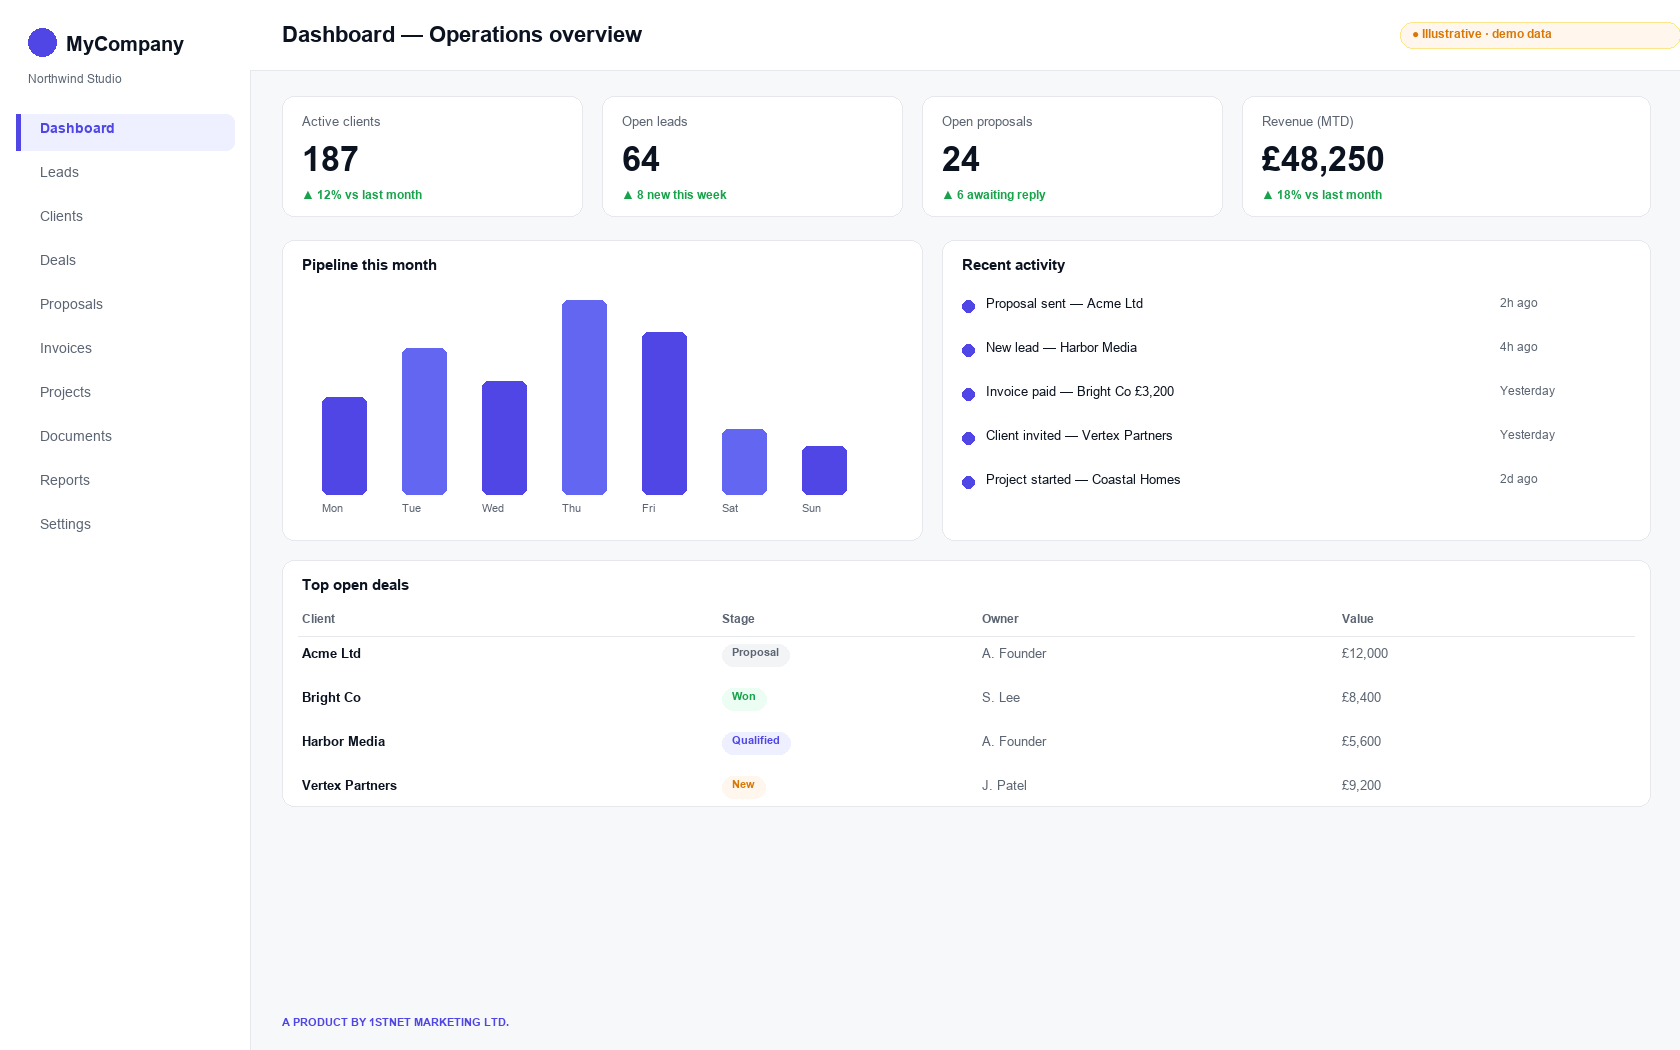Click the bullet icon beside Proposal sent — Acme Ltd
The height and width of the screenshot is (1050, 1680).
click(x=968, y=306)
